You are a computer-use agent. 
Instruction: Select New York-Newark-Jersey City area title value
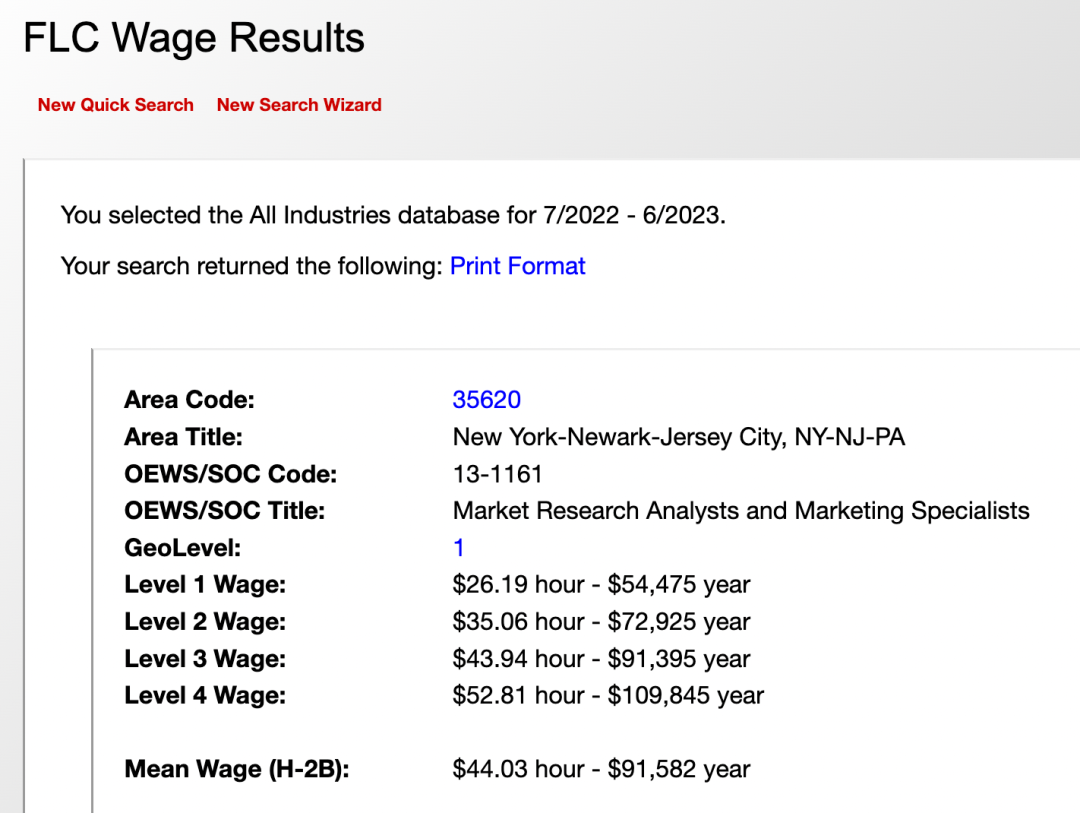678,437
